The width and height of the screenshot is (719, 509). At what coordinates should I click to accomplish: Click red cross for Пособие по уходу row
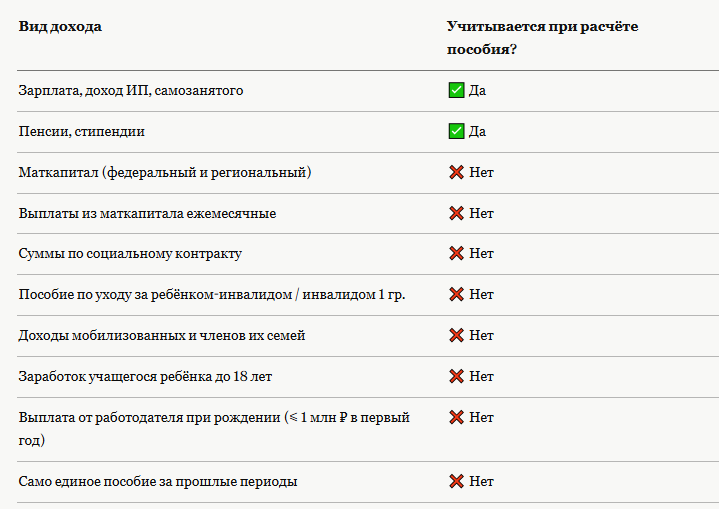(x=456, y=294)
